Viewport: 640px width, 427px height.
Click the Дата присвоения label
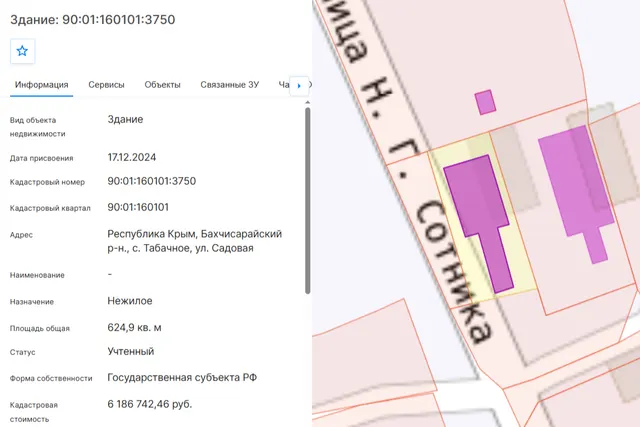(x=42, y=158)
